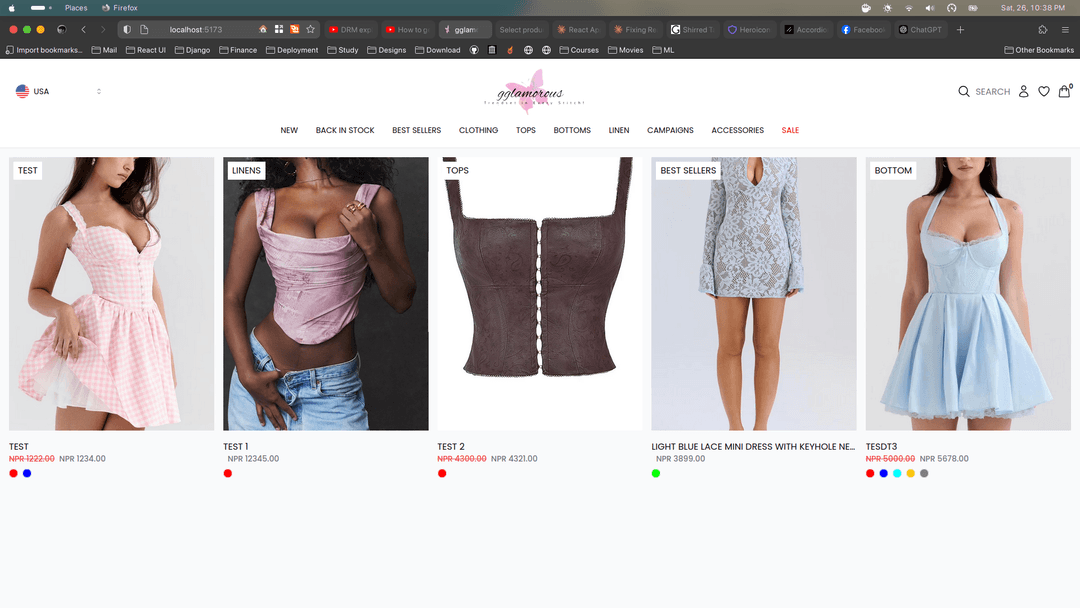The height and width of the screenshot is (608, 1080).
Task: Select the green swatch on lace dress
Action: click(x=656, y=473)
